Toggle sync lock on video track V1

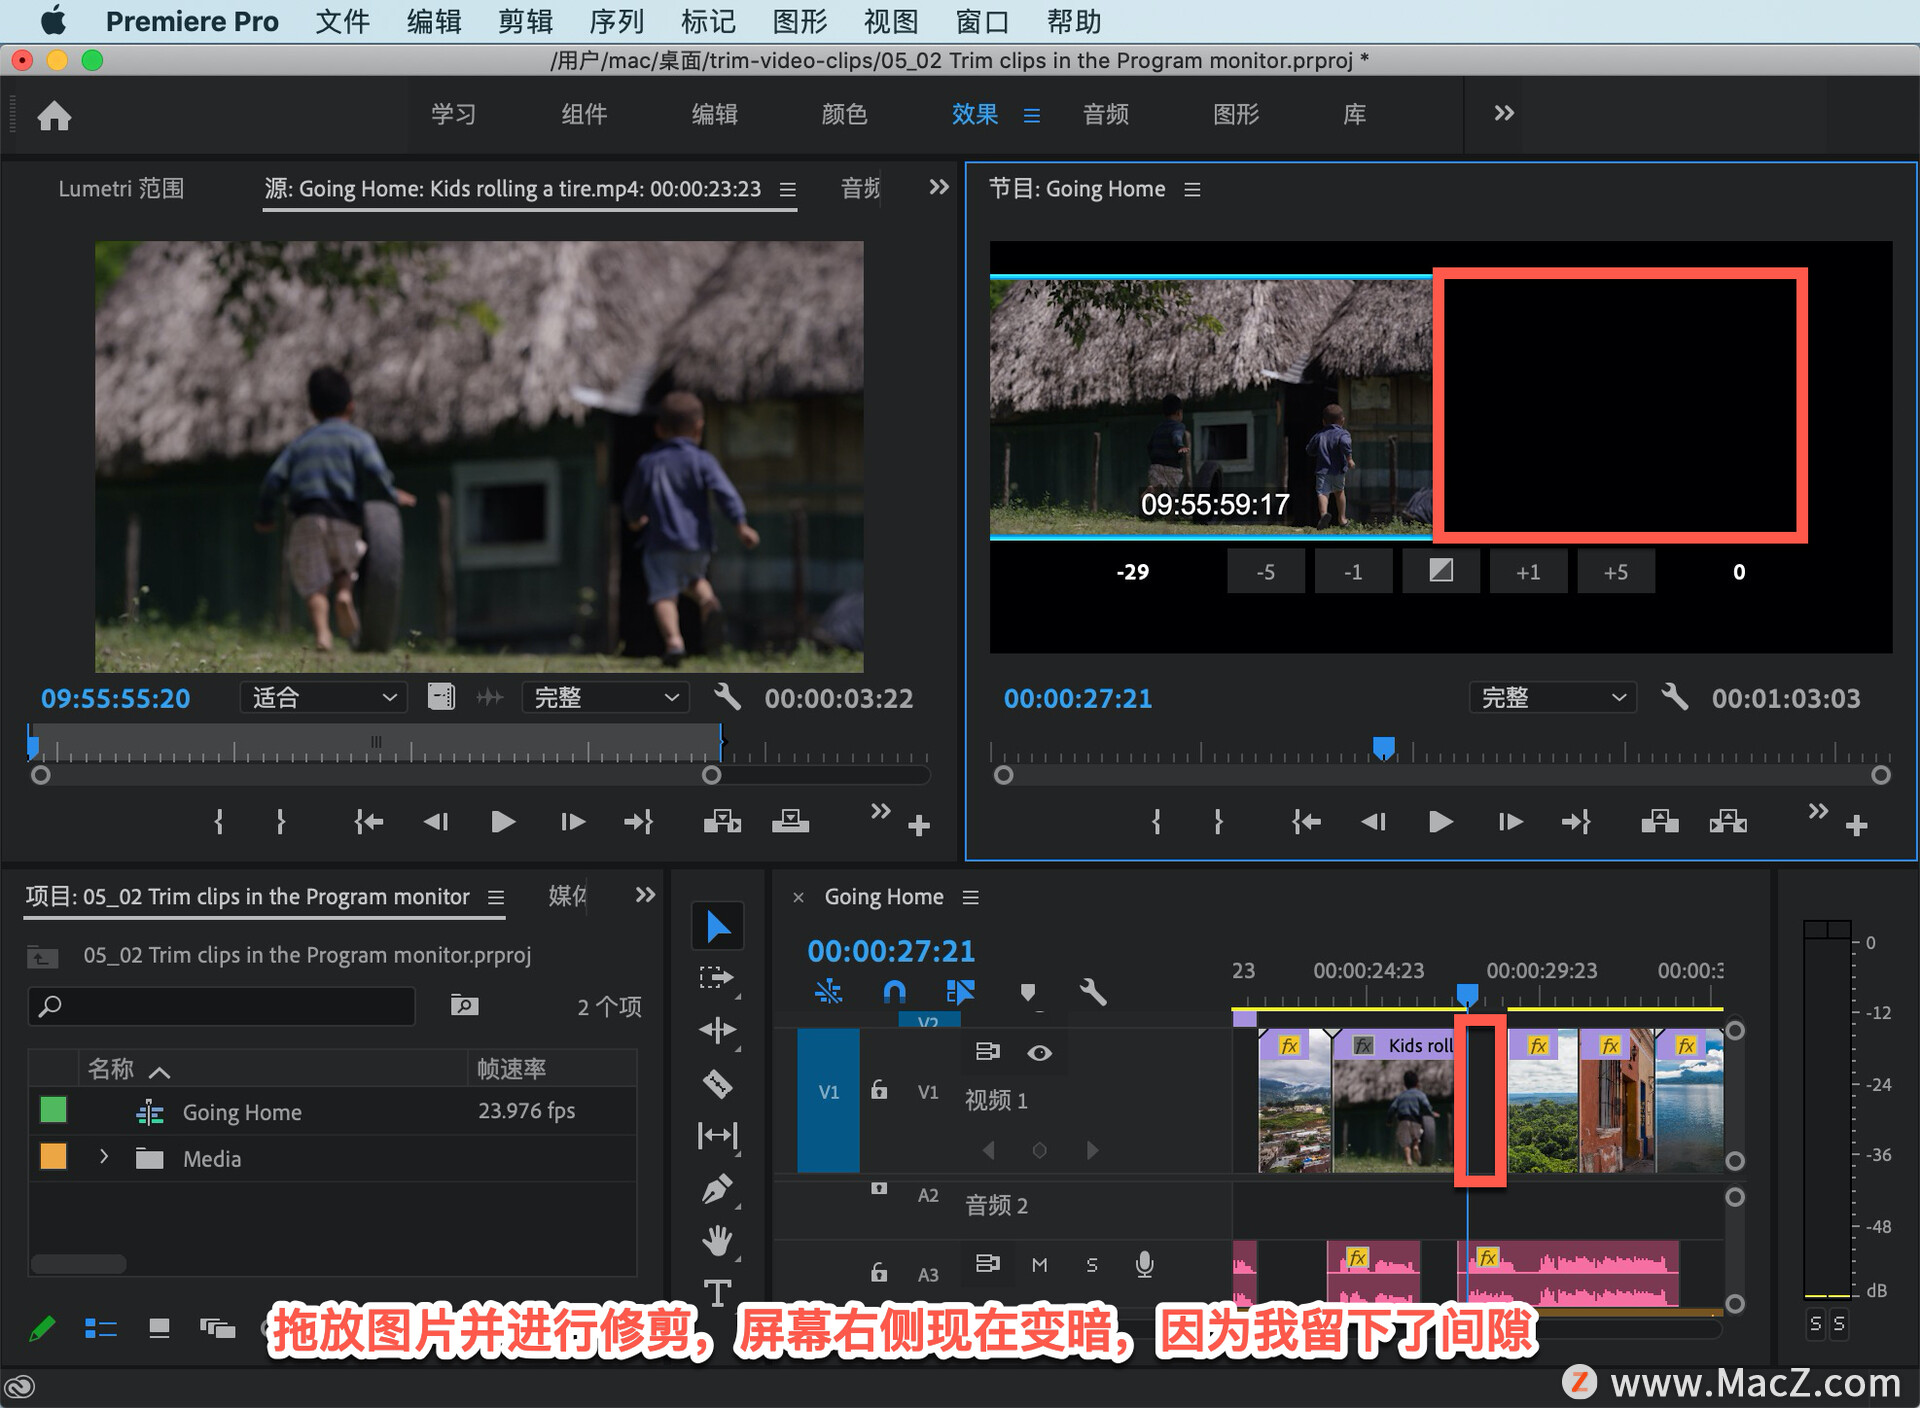pyautogui.click(x=987, y=1051)
